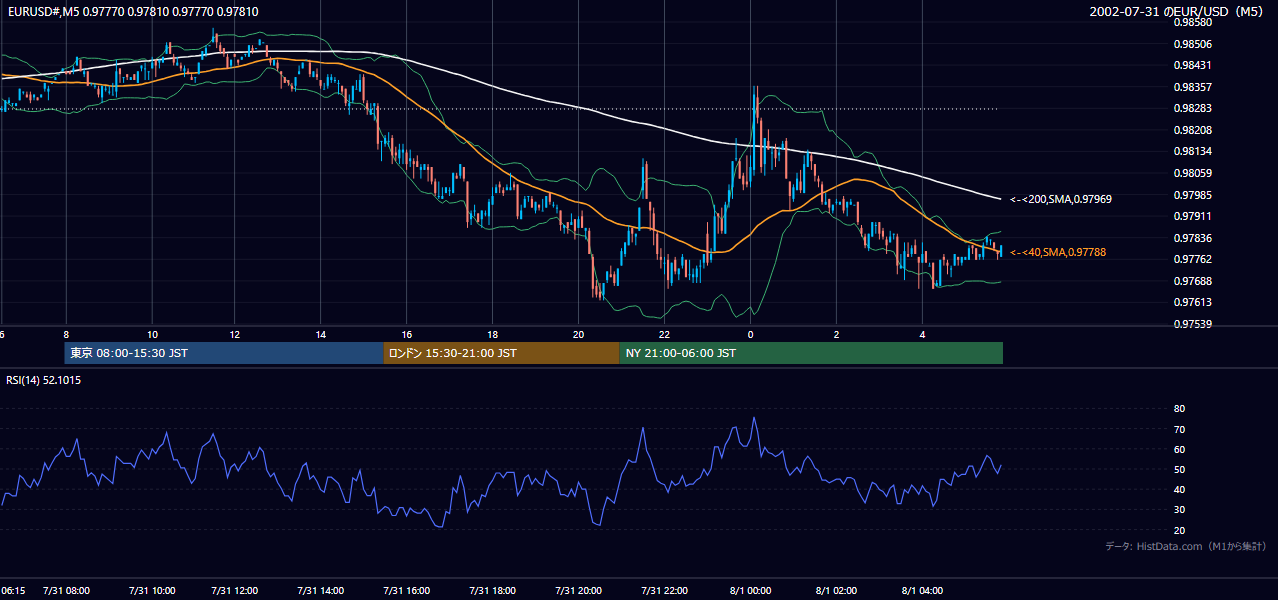Click the 7/31 08:00 time label

point(66,590)
